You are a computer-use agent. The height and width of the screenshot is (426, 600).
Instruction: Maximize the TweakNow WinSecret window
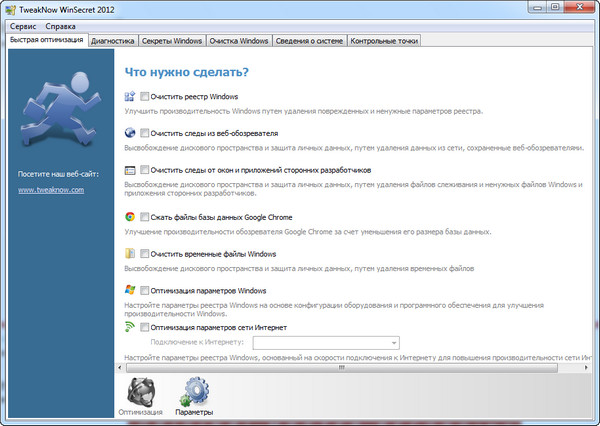(555, 7)
